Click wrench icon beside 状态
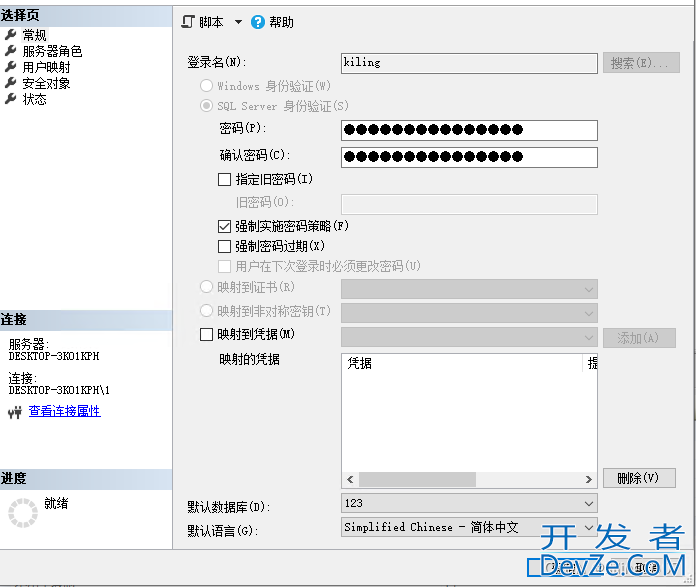This screenshot has width=696, height=587. pyautogui.click(x=11, y=99)
